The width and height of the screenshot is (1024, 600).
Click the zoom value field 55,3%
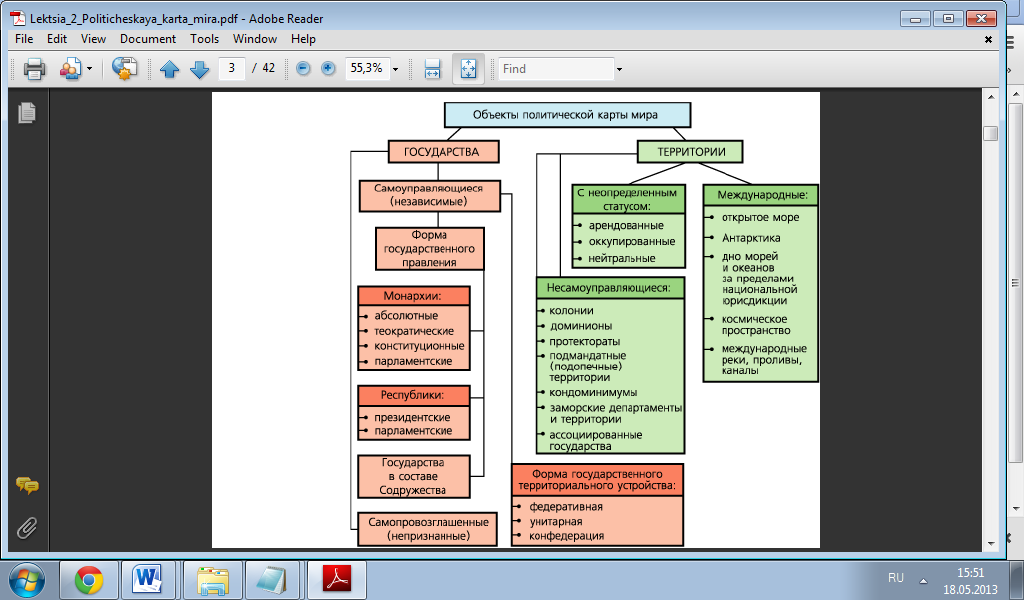(x=367, y=68)
